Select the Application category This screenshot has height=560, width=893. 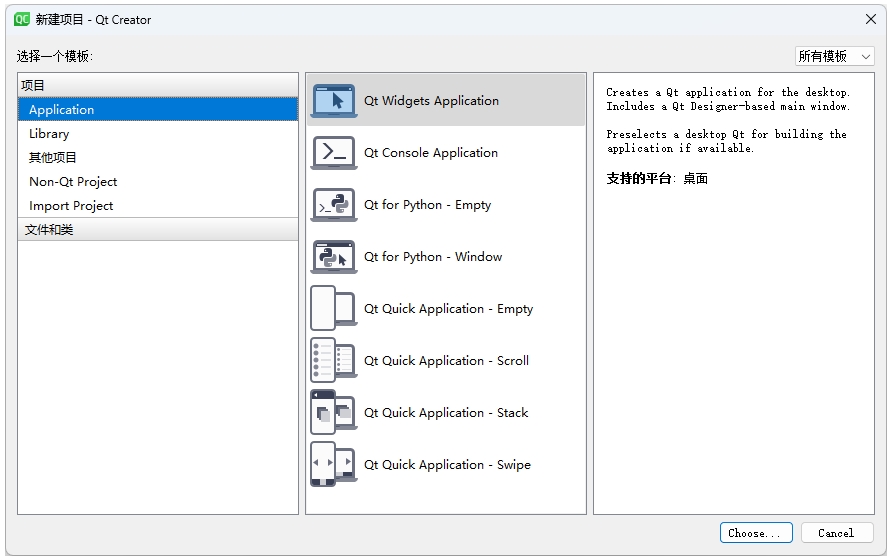coord(158,109)
